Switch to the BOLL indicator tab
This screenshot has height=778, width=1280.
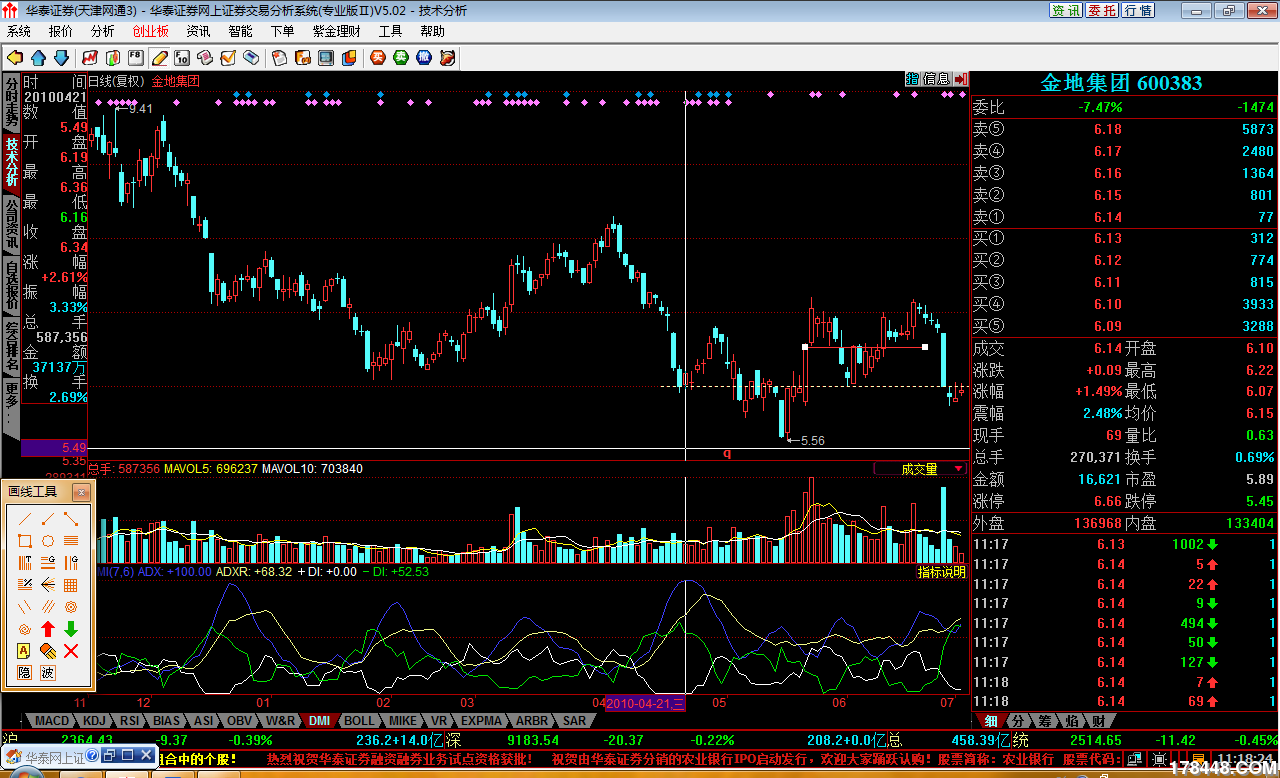pos(359,720)
